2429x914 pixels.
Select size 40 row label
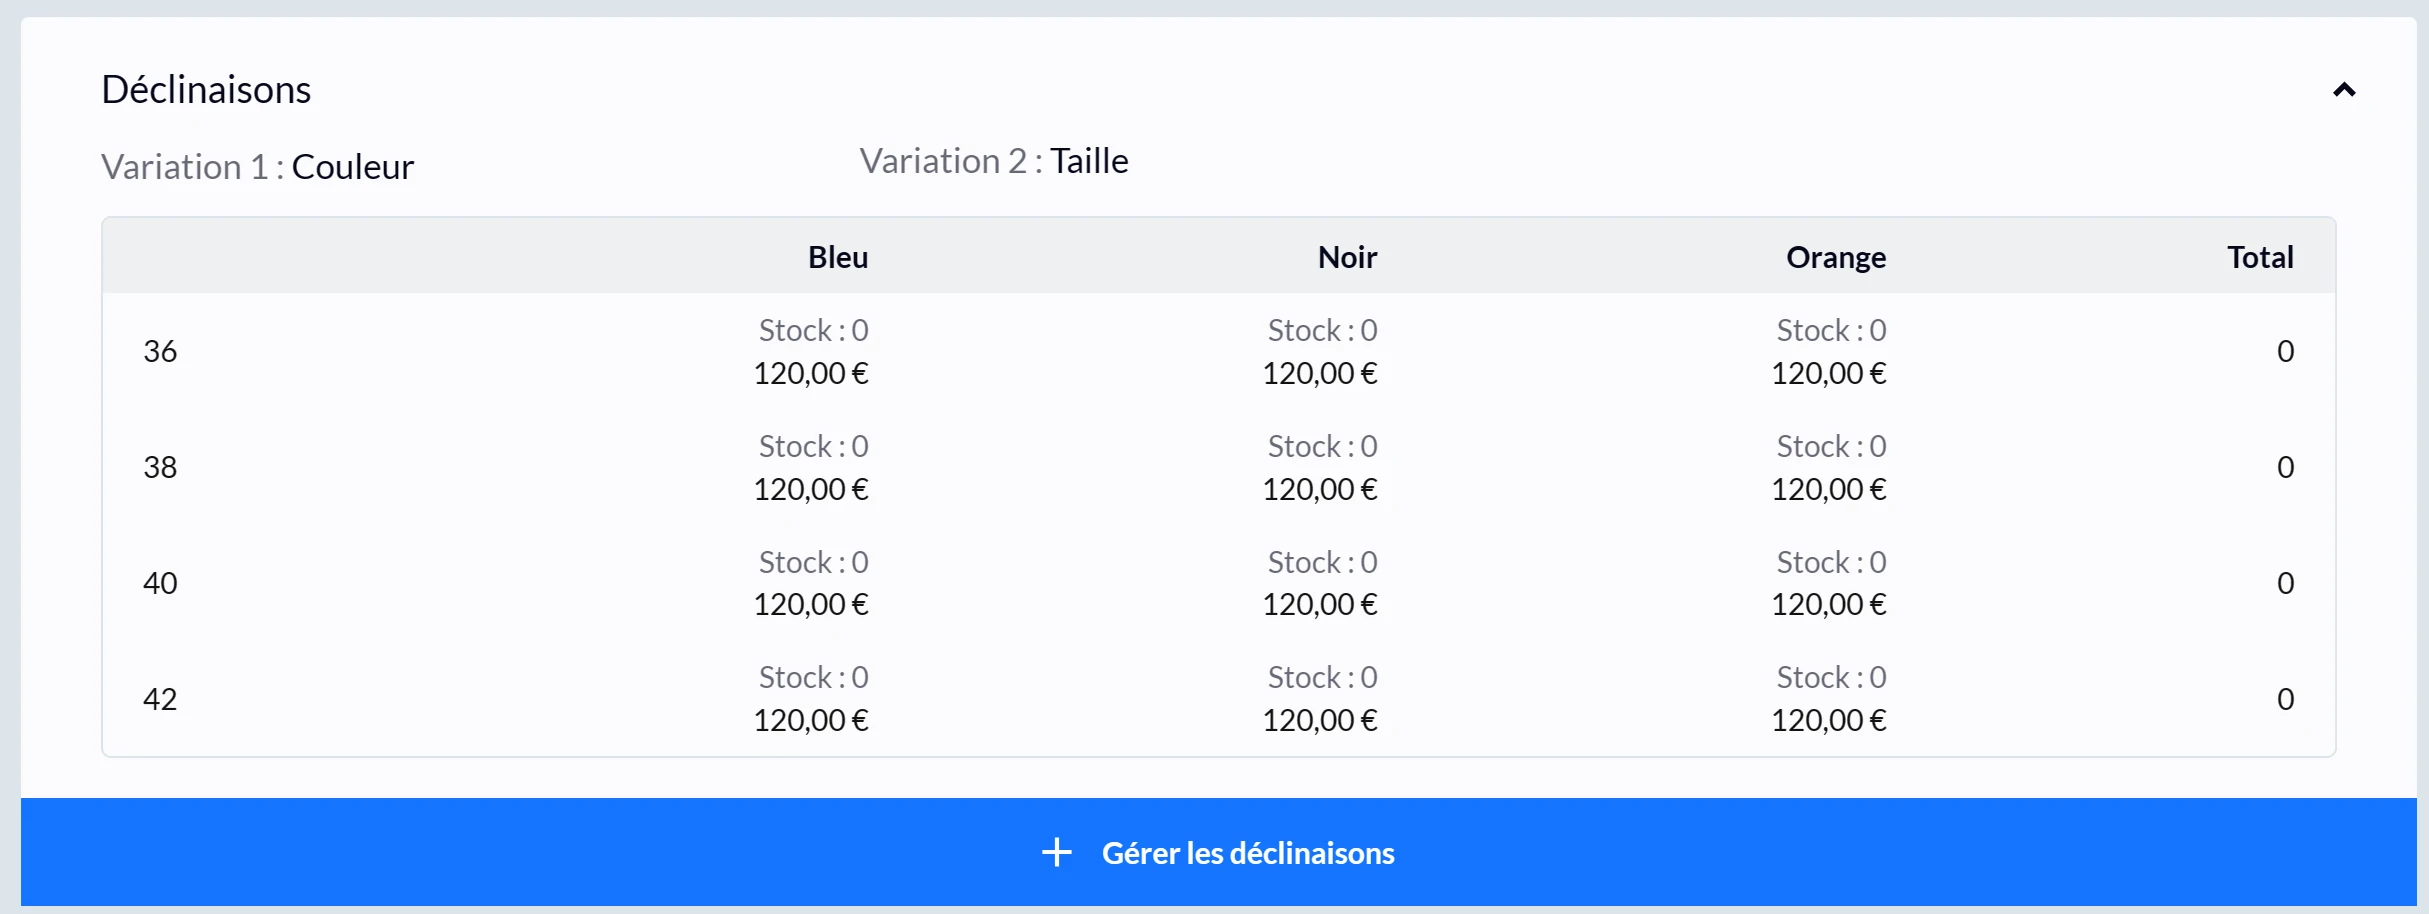click(160, 583)
